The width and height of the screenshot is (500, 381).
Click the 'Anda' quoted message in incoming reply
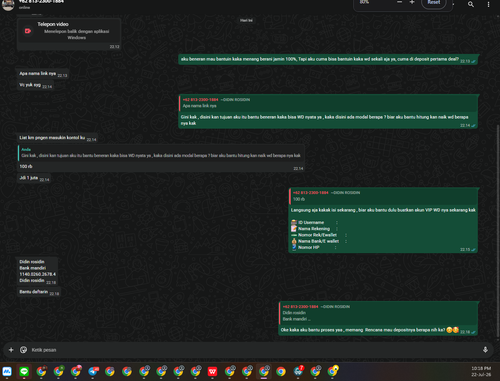161,153
